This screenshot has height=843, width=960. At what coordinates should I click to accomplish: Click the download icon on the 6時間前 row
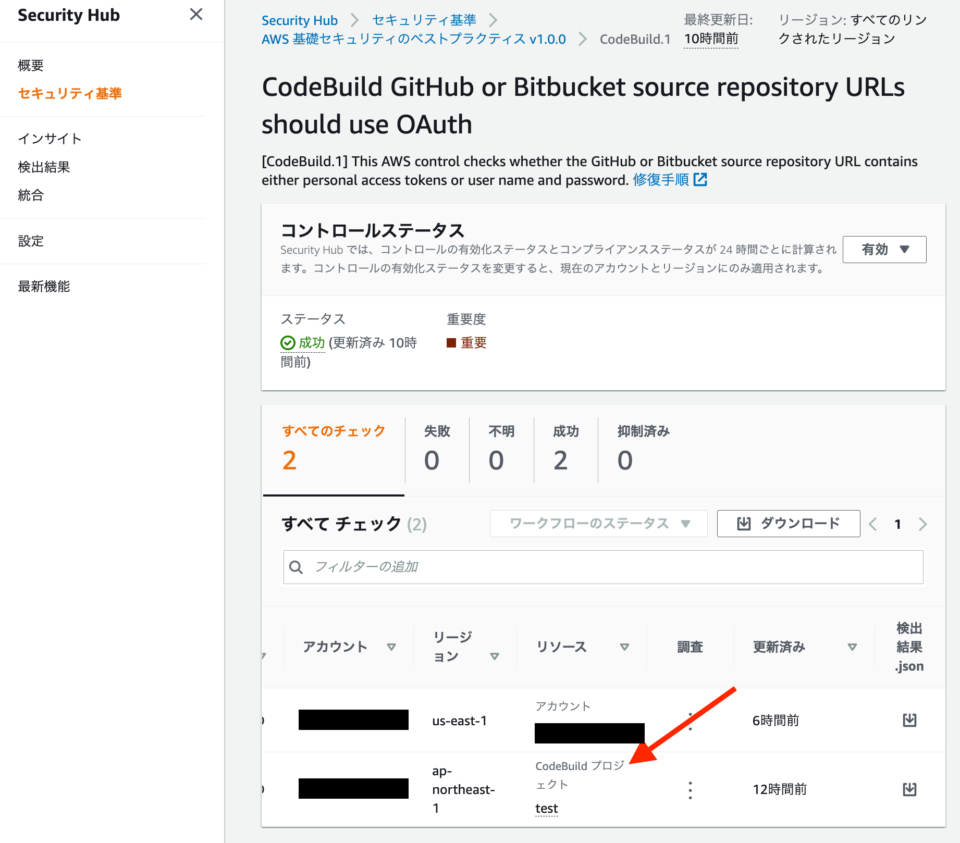pyautogui.click(x=909, y=719)
